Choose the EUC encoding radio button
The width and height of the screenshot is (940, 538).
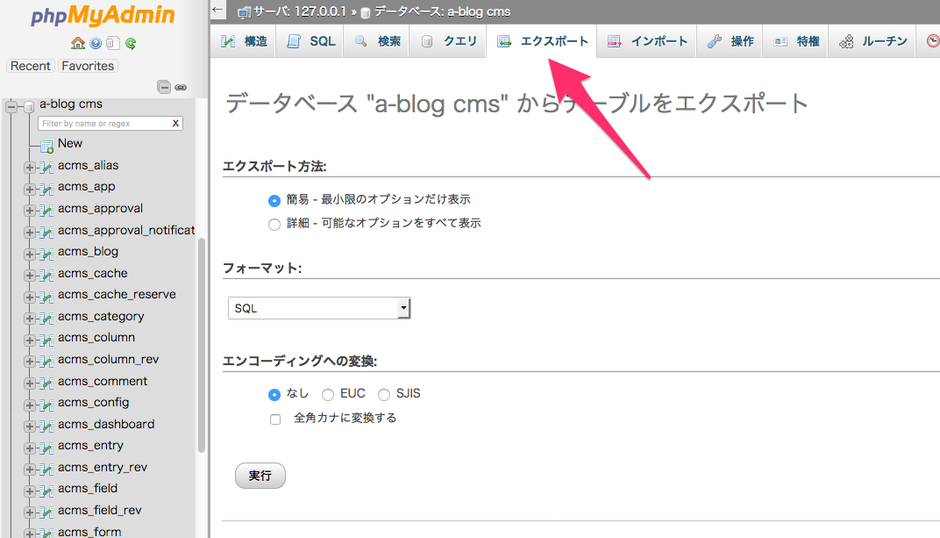(327, 395)
